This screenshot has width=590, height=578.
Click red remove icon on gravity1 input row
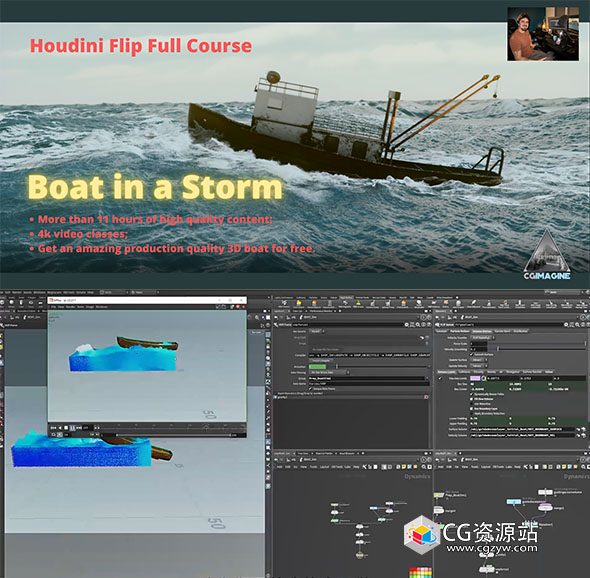[426, 397]
